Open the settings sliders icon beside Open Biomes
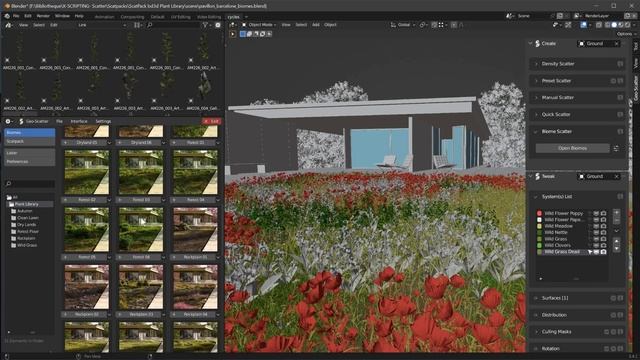640x360 pixels. [616, 149]
